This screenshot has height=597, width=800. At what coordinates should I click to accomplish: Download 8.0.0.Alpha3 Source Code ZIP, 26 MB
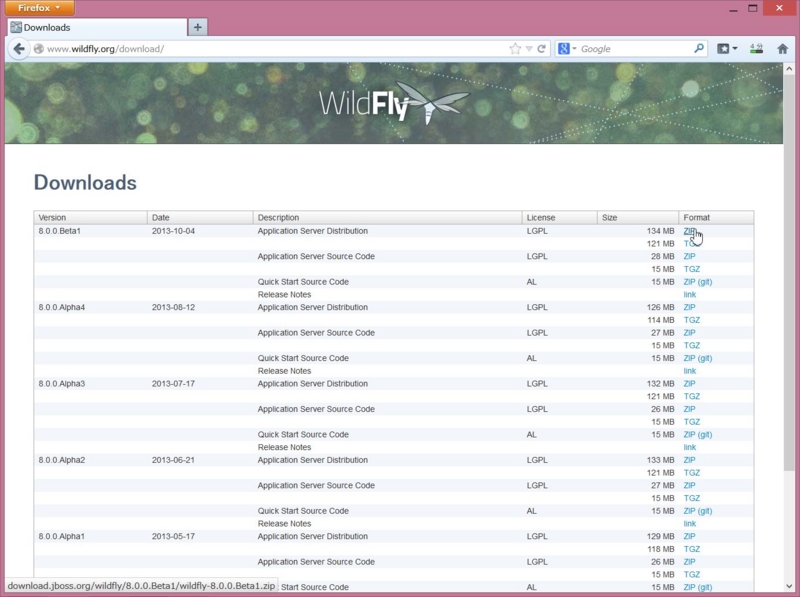[x=689, y=409]
